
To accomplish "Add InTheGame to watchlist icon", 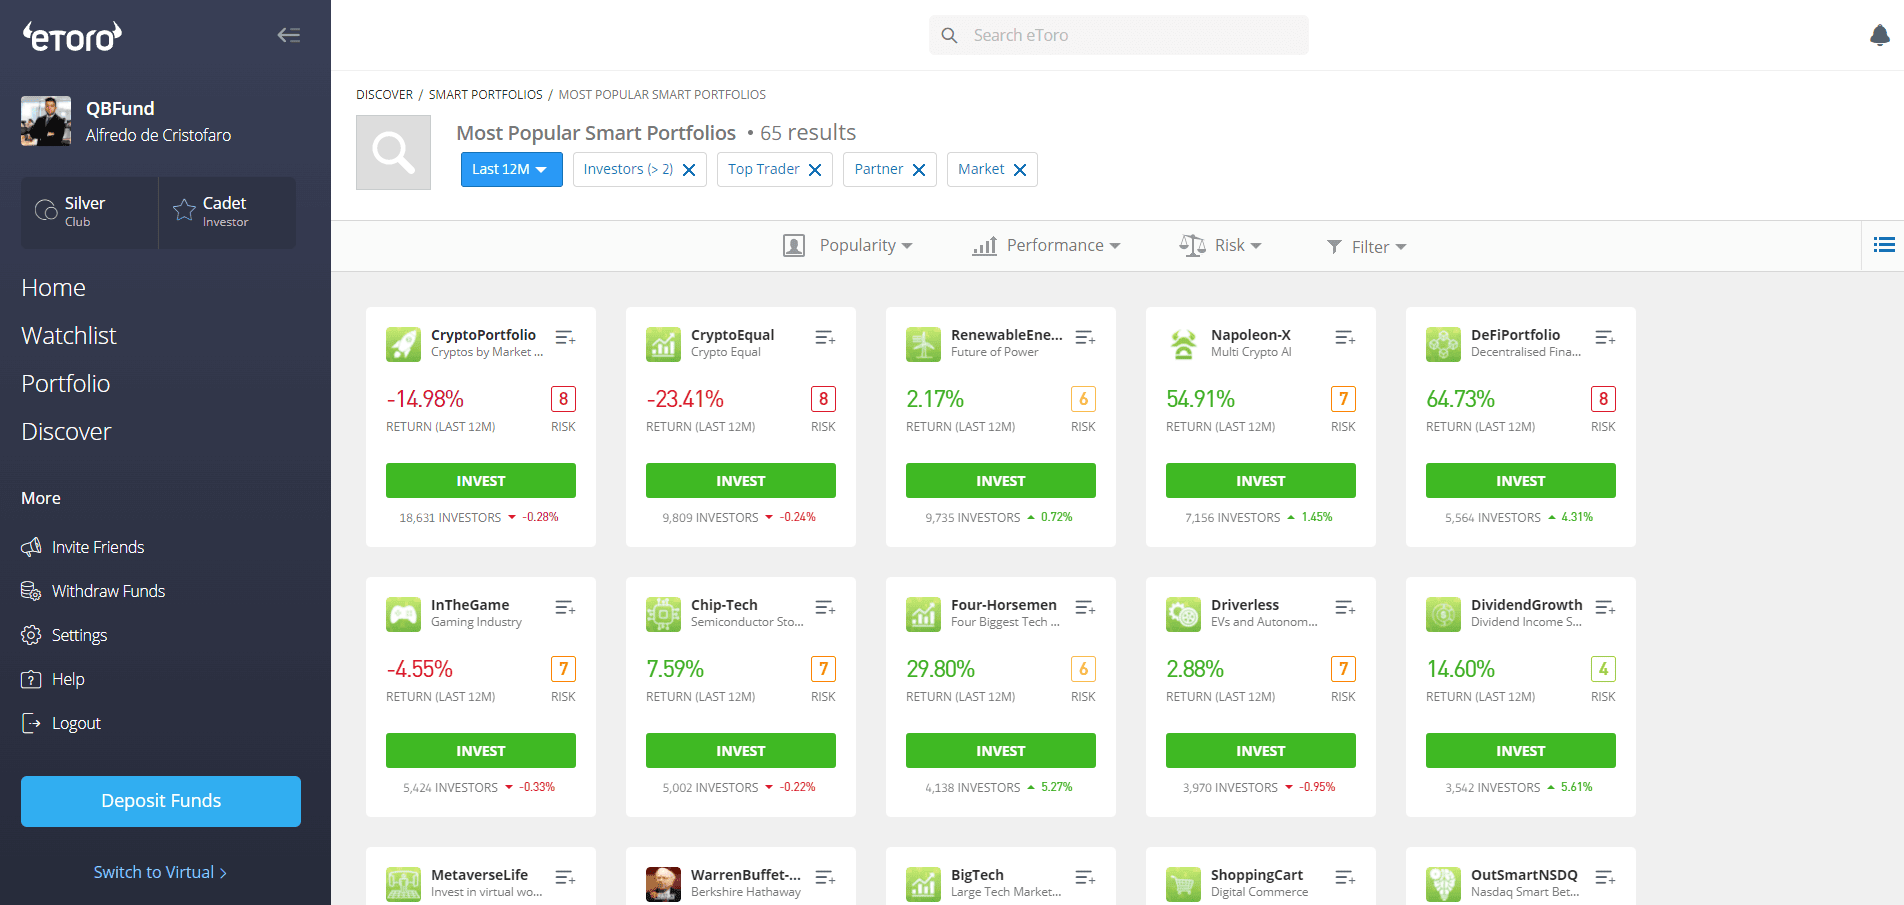I will [565, 608].
